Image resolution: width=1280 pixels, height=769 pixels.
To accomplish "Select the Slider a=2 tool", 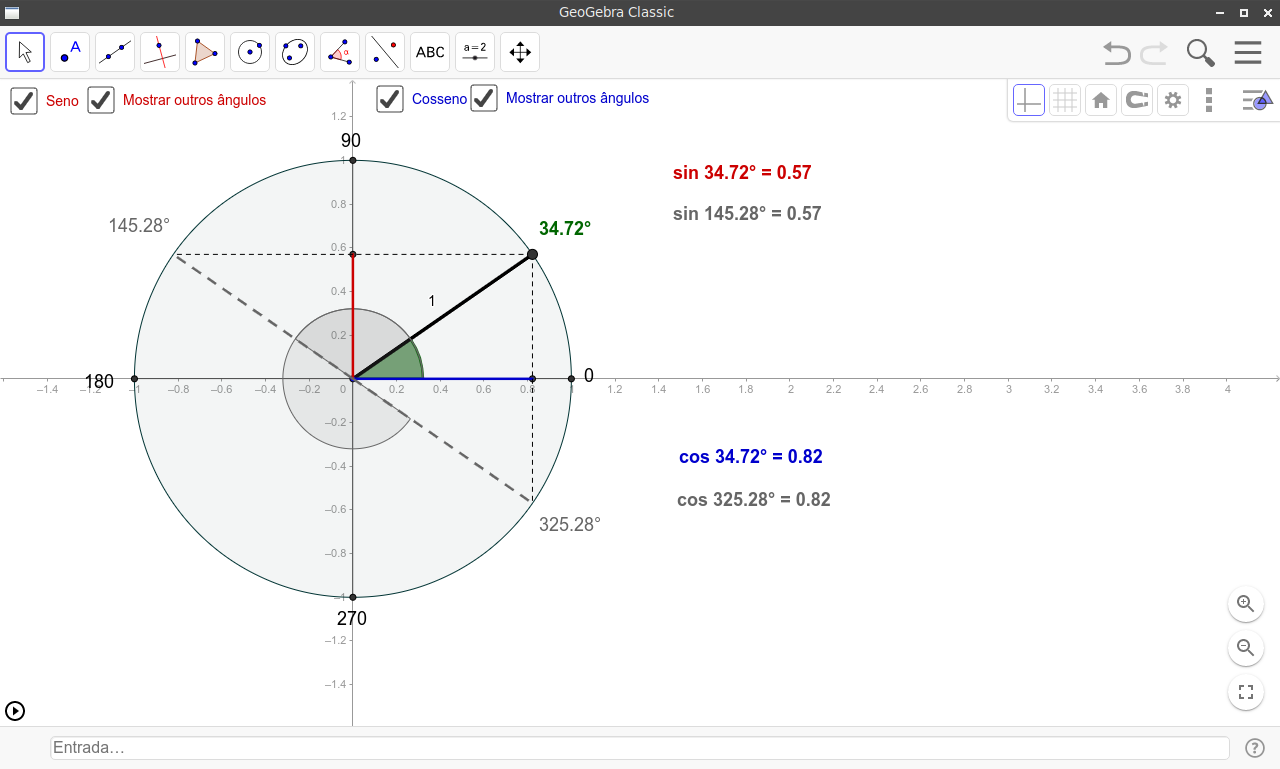I will [x=475, y=52].
